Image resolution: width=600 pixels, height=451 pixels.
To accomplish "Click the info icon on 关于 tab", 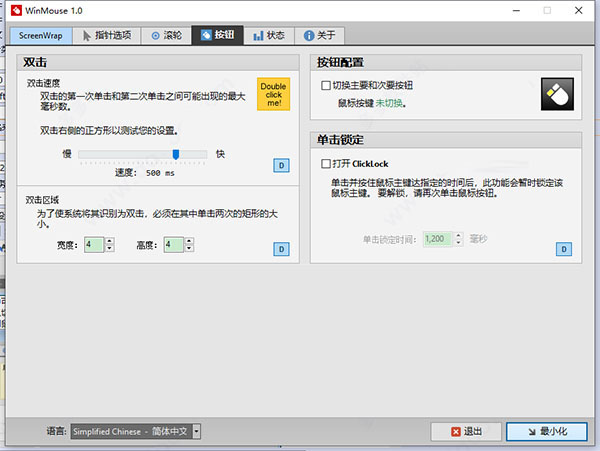I will pos(309,36).
